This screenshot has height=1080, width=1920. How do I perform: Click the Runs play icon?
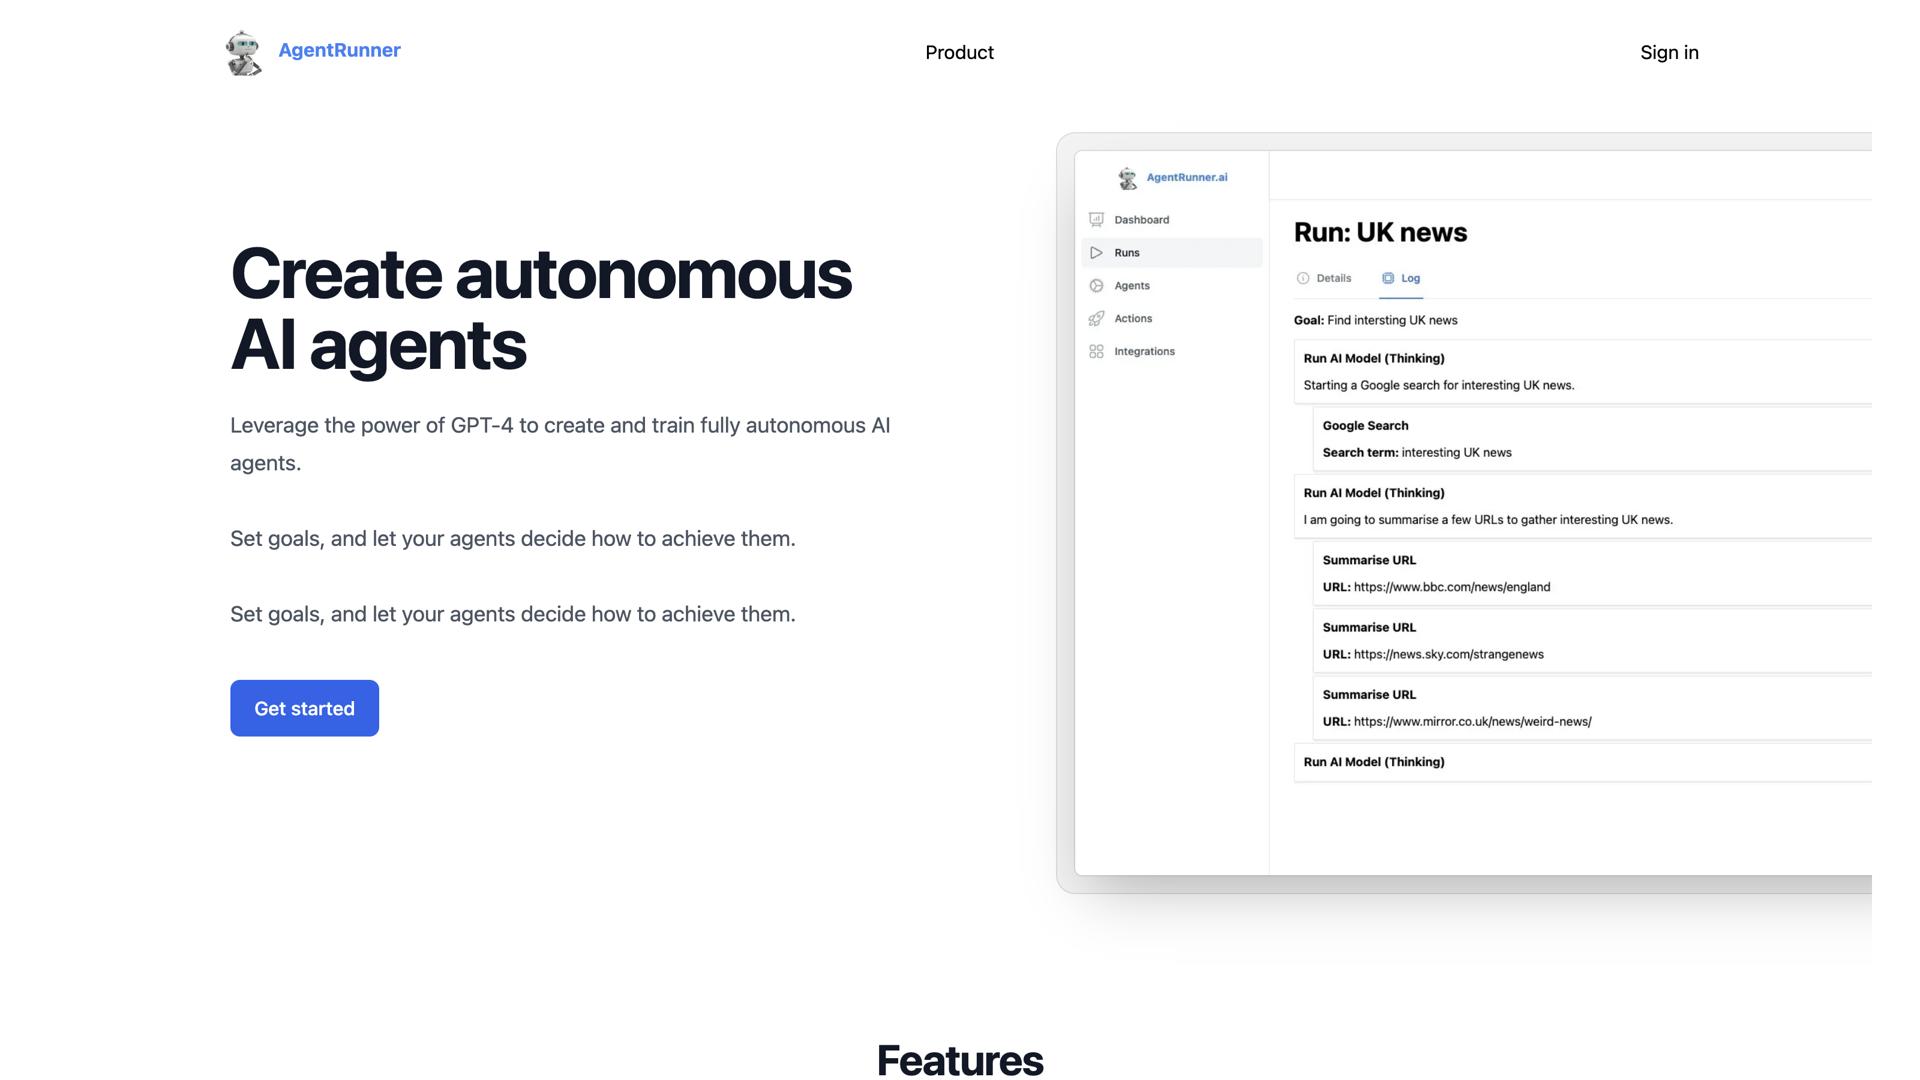click(x=1096, y=252)
